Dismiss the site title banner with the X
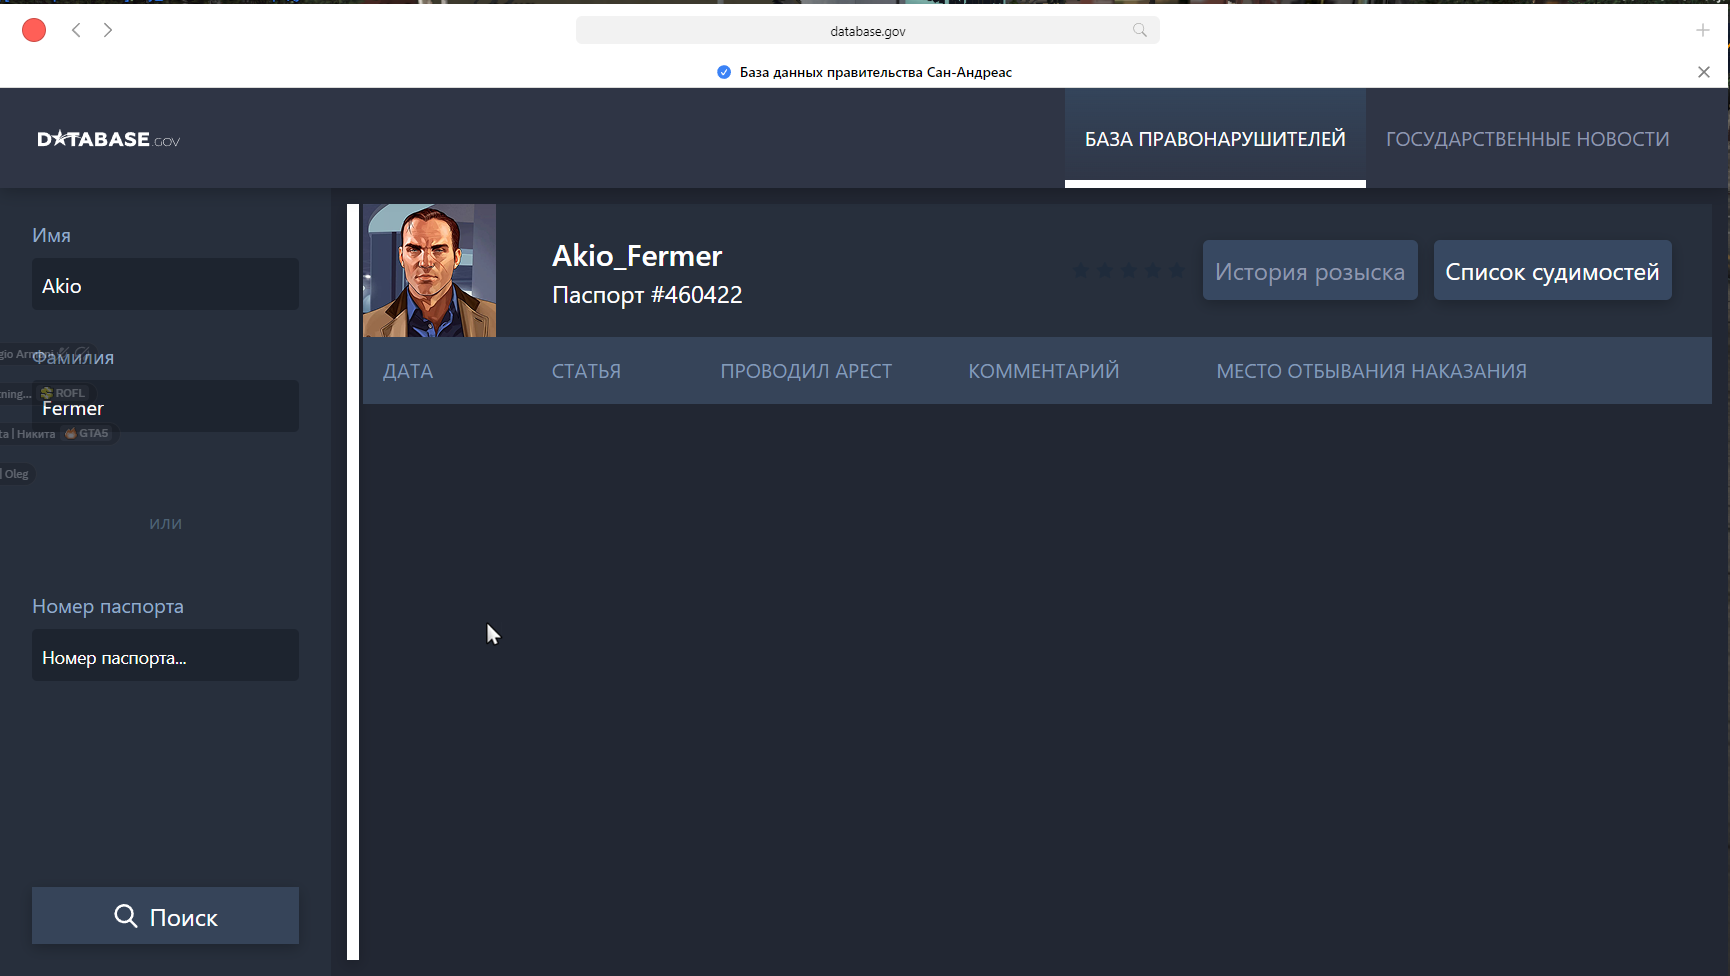 coord(1703,72)
